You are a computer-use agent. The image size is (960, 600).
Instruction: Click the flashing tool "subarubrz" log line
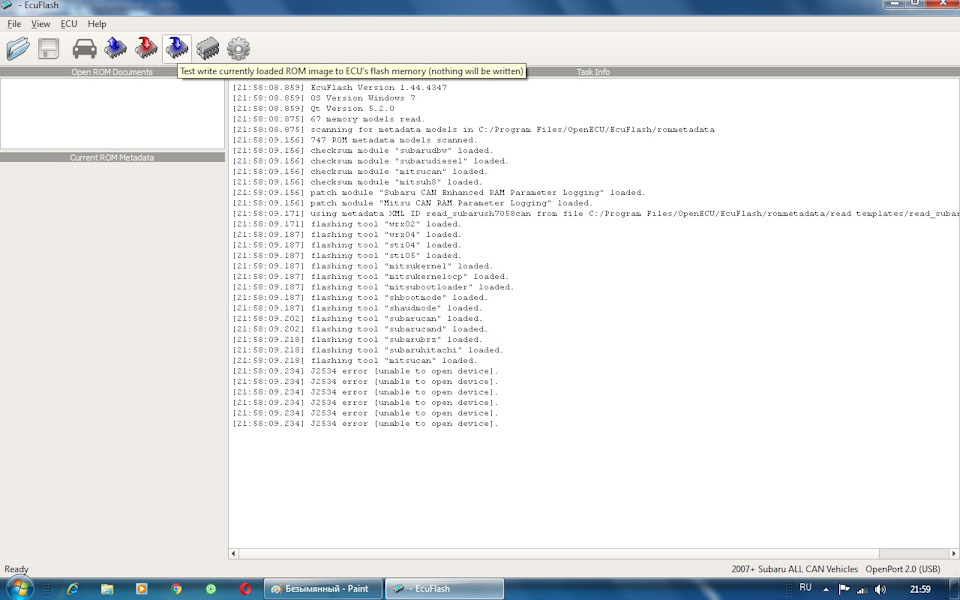coord(358,340)
